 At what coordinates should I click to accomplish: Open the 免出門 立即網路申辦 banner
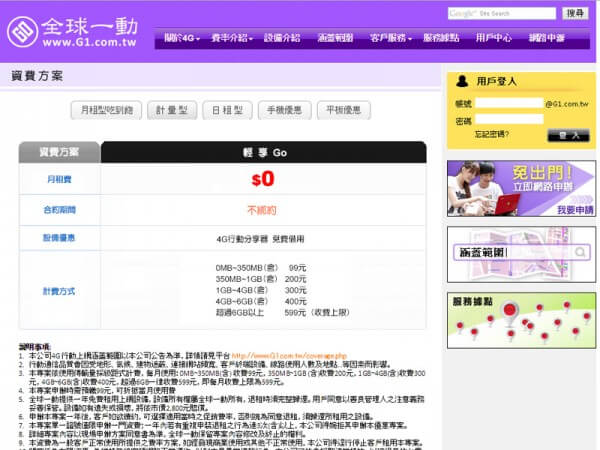521,189
